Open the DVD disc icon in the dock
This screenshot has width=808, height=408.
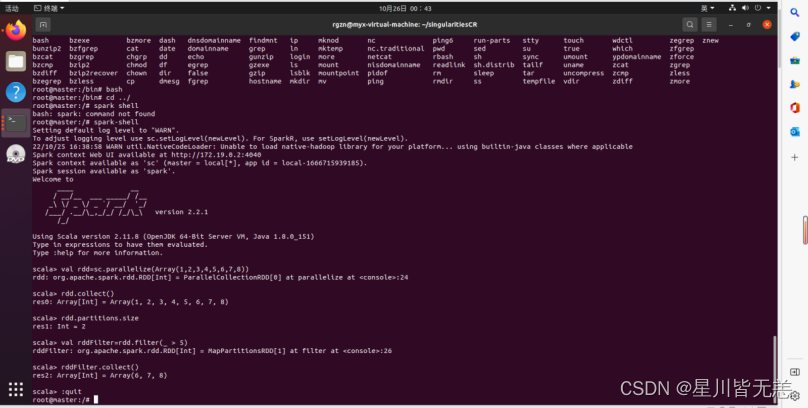pos(16,154)
